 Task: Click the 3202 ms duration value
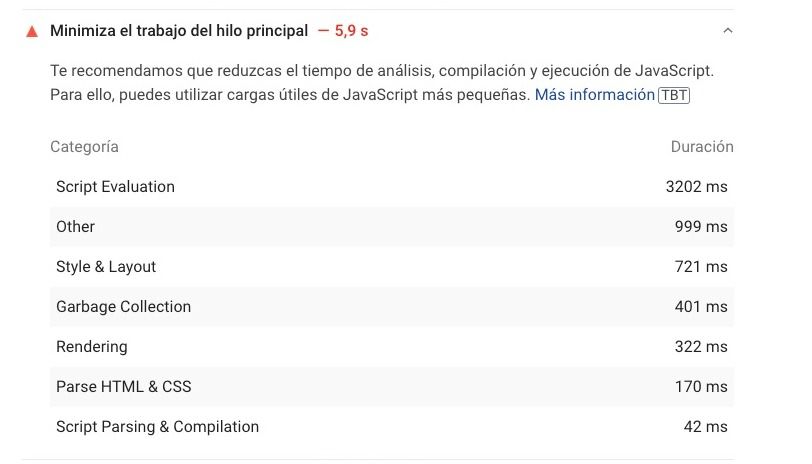pyautogui.click(x=696, y=186)
